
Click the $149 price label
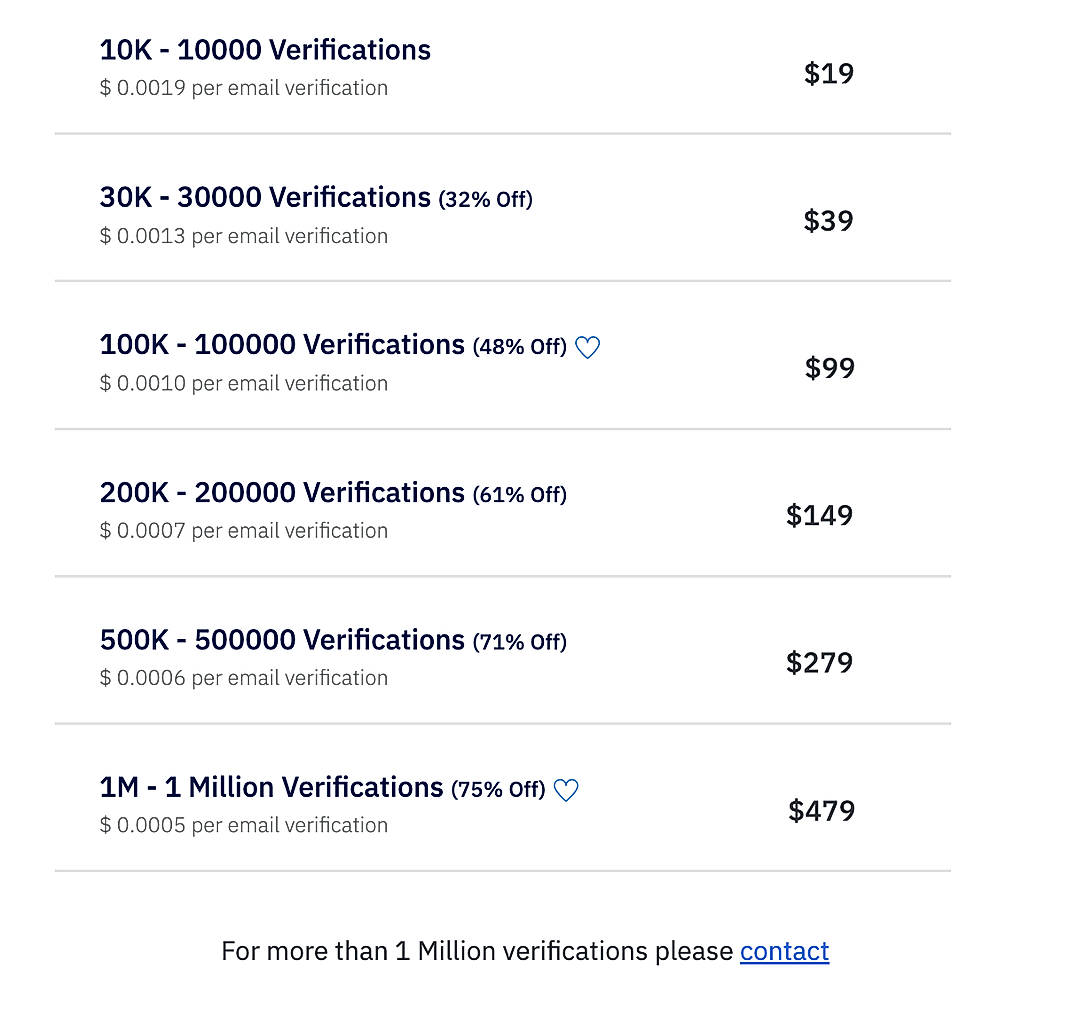tap(819, 515)
